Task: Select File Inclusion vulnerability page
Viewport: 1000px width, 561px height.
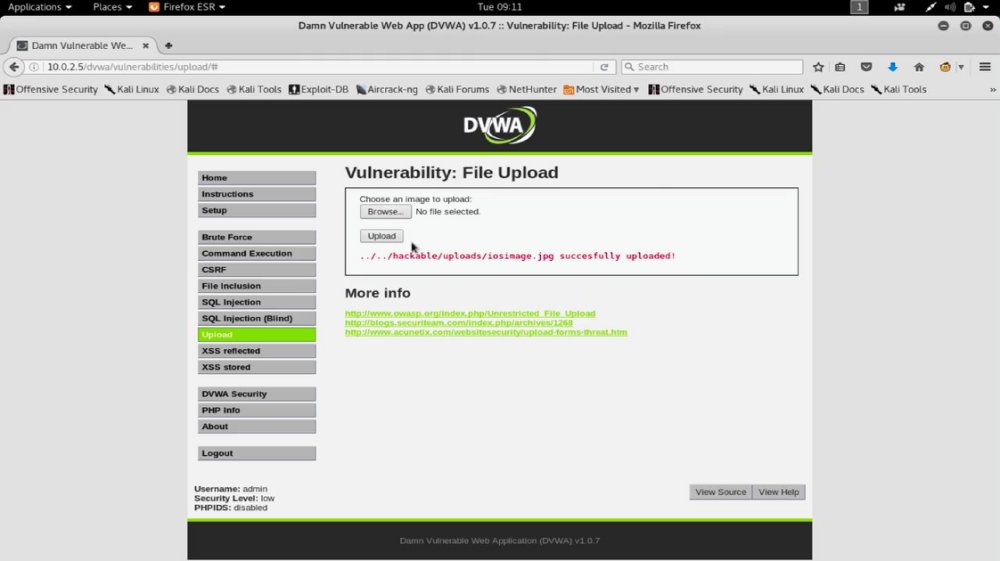Action: [x=256, y=286]
